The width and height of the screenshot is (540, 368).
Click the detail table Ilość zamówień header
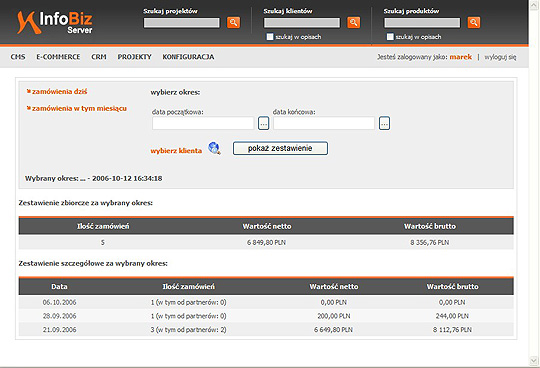click(x=188, y=286)
